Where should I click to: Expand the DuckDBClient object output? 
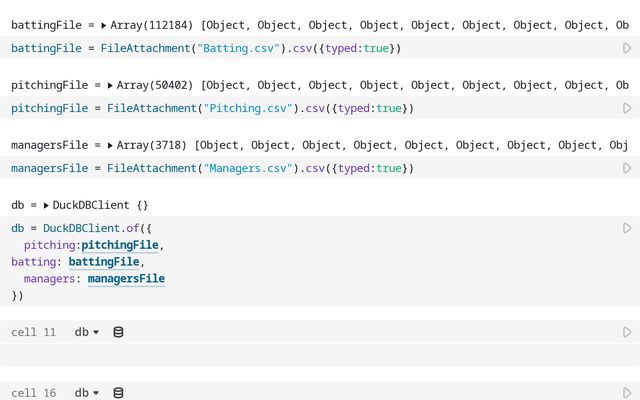[x=46, y=205]
